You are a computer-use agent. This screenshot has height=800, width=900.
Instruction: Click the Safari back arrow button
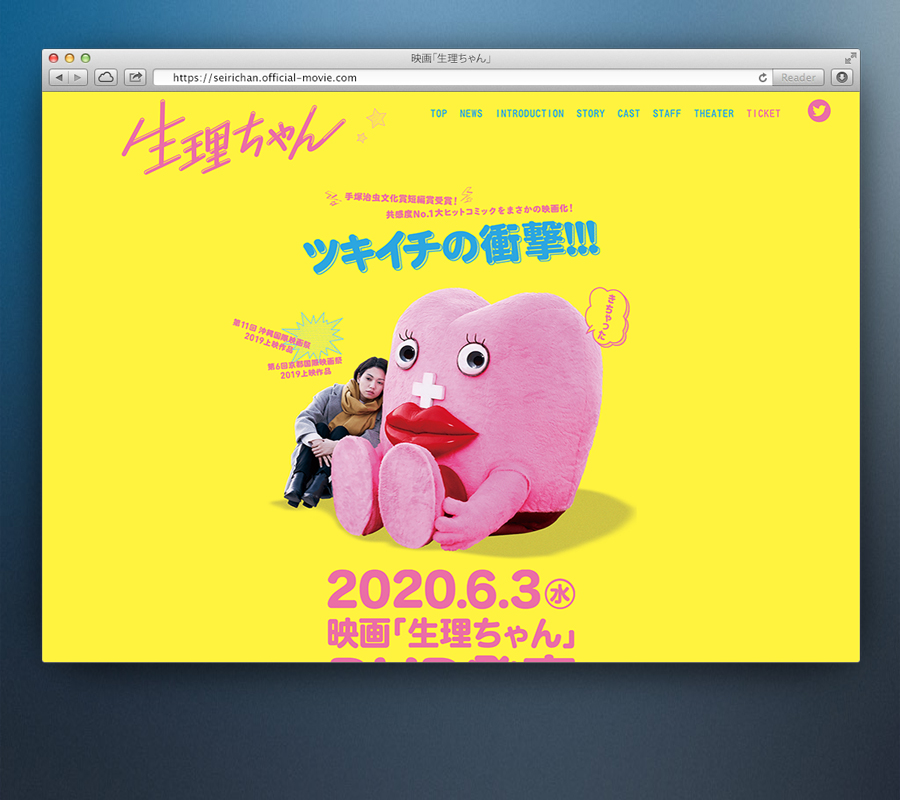tap(58, 77)
